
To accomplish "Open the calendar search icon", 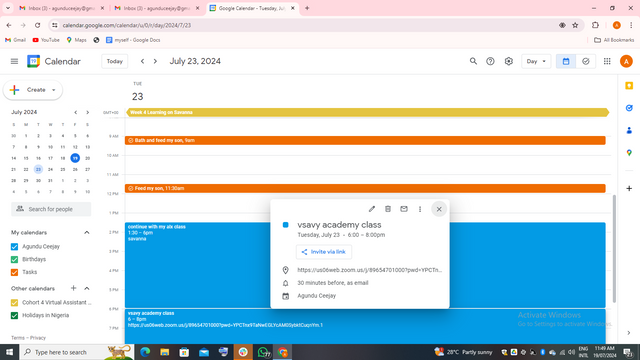I will pos(473,61).
